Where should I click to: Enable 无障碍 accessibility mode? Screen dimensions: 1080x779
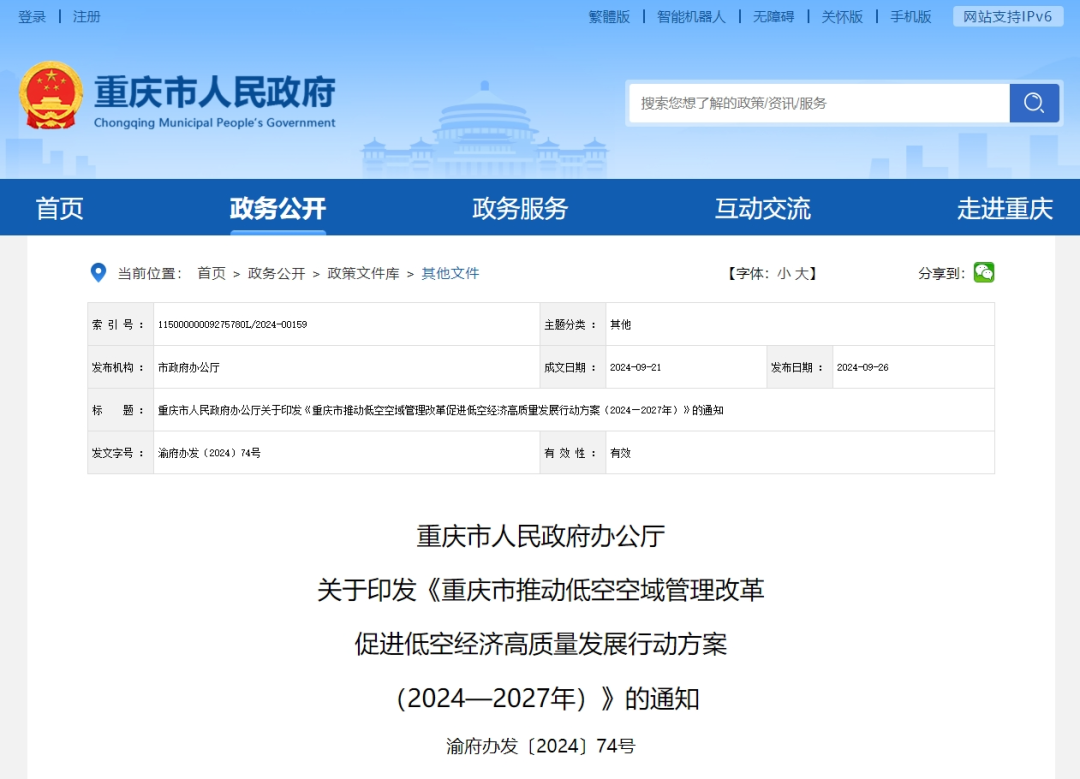click(x=773, y=16)
